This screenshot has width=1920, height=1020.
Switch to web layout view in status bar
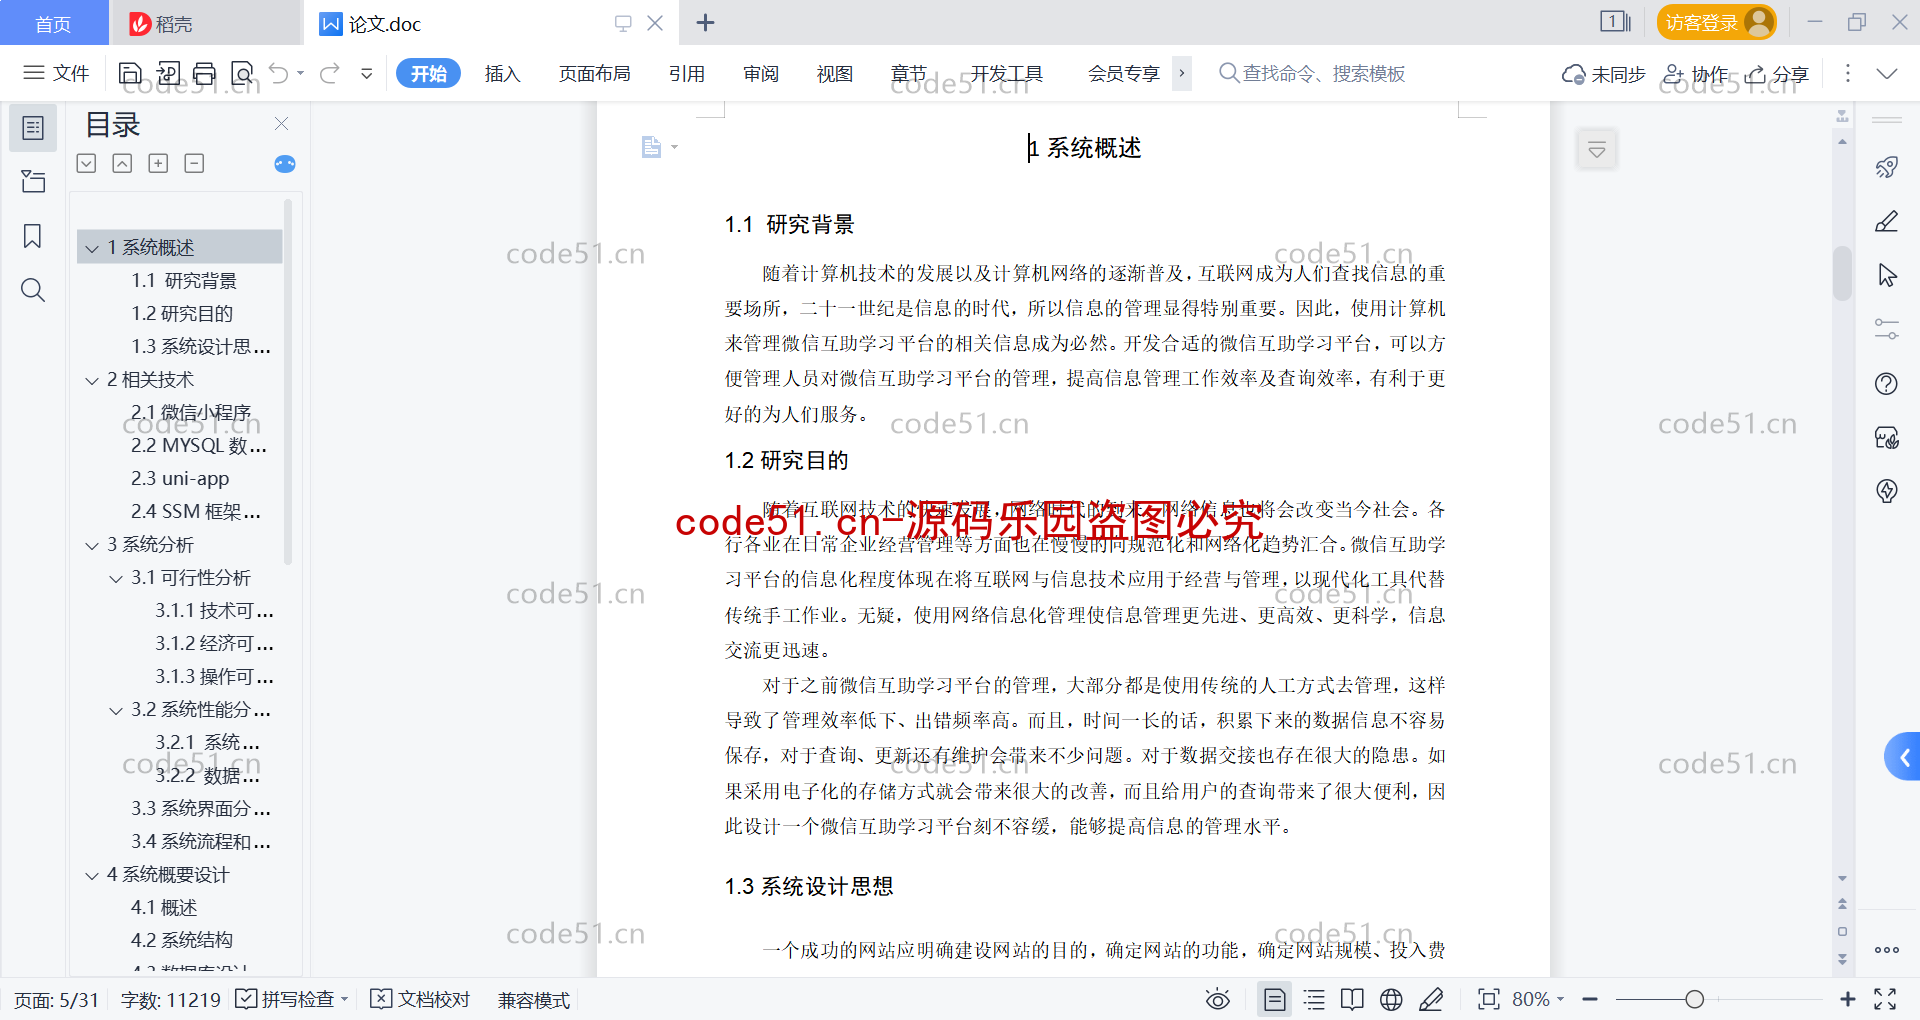pos(1391,999)
